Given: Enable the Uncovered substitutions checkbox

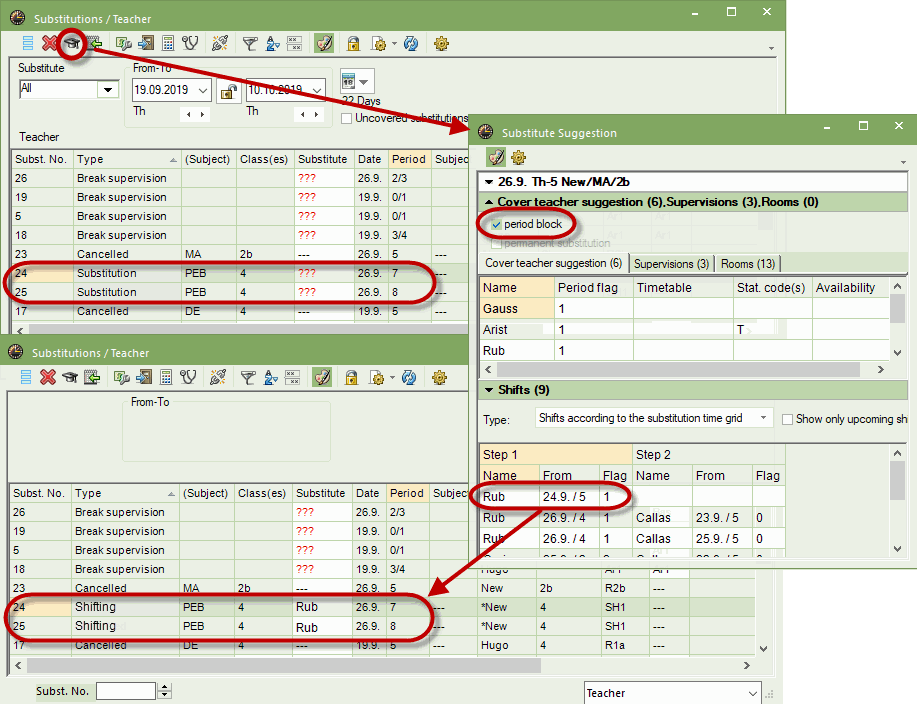Looking at the screenshot, I should tap(346, 118).
